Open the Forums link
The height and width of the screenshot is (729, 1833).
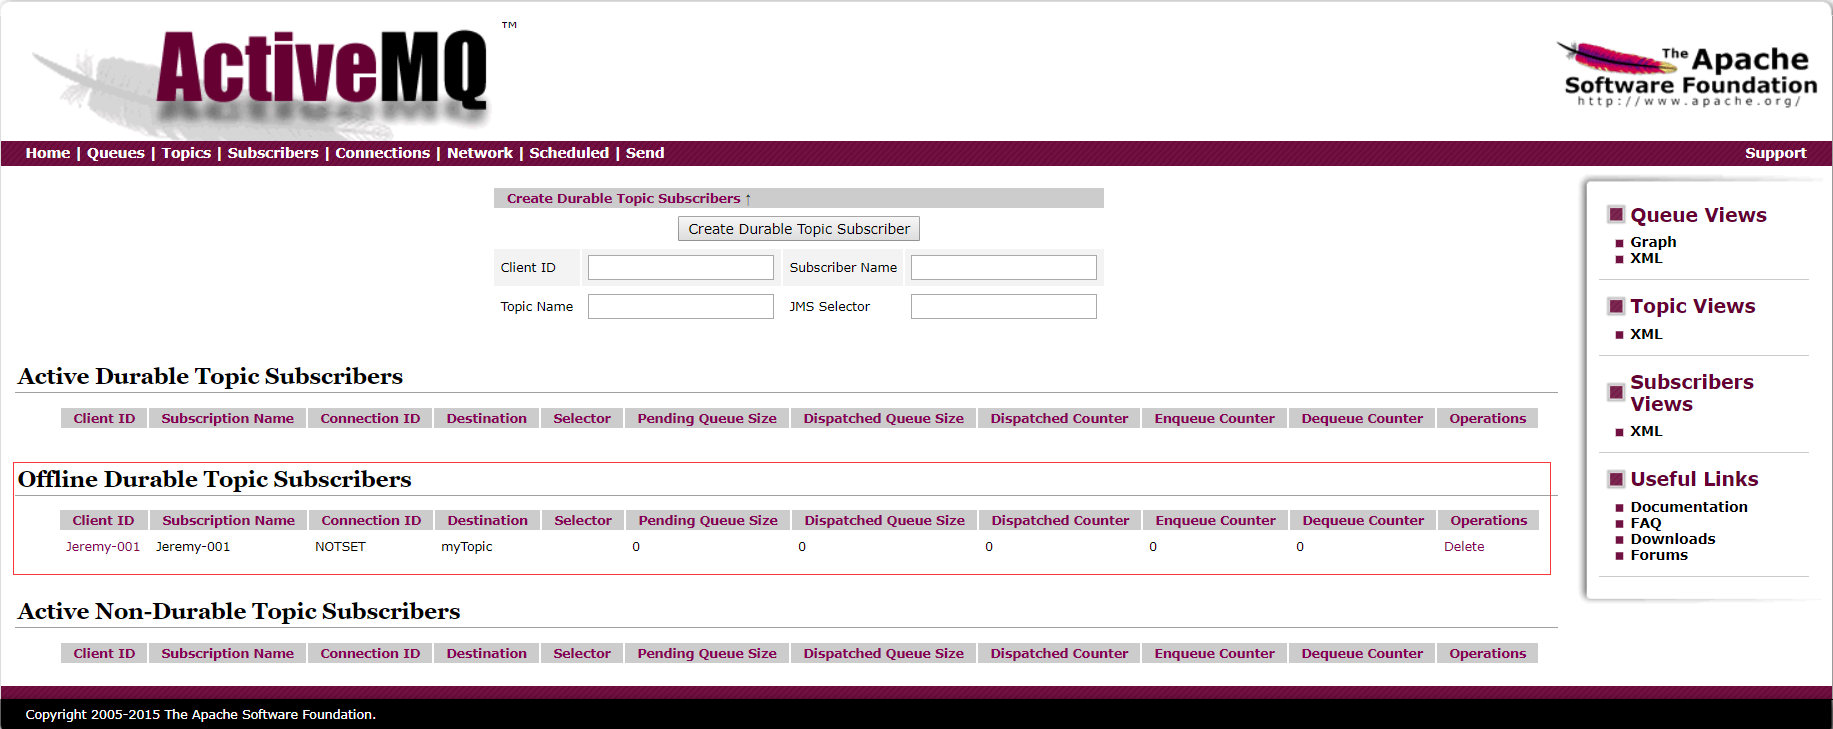point(1659,555)
